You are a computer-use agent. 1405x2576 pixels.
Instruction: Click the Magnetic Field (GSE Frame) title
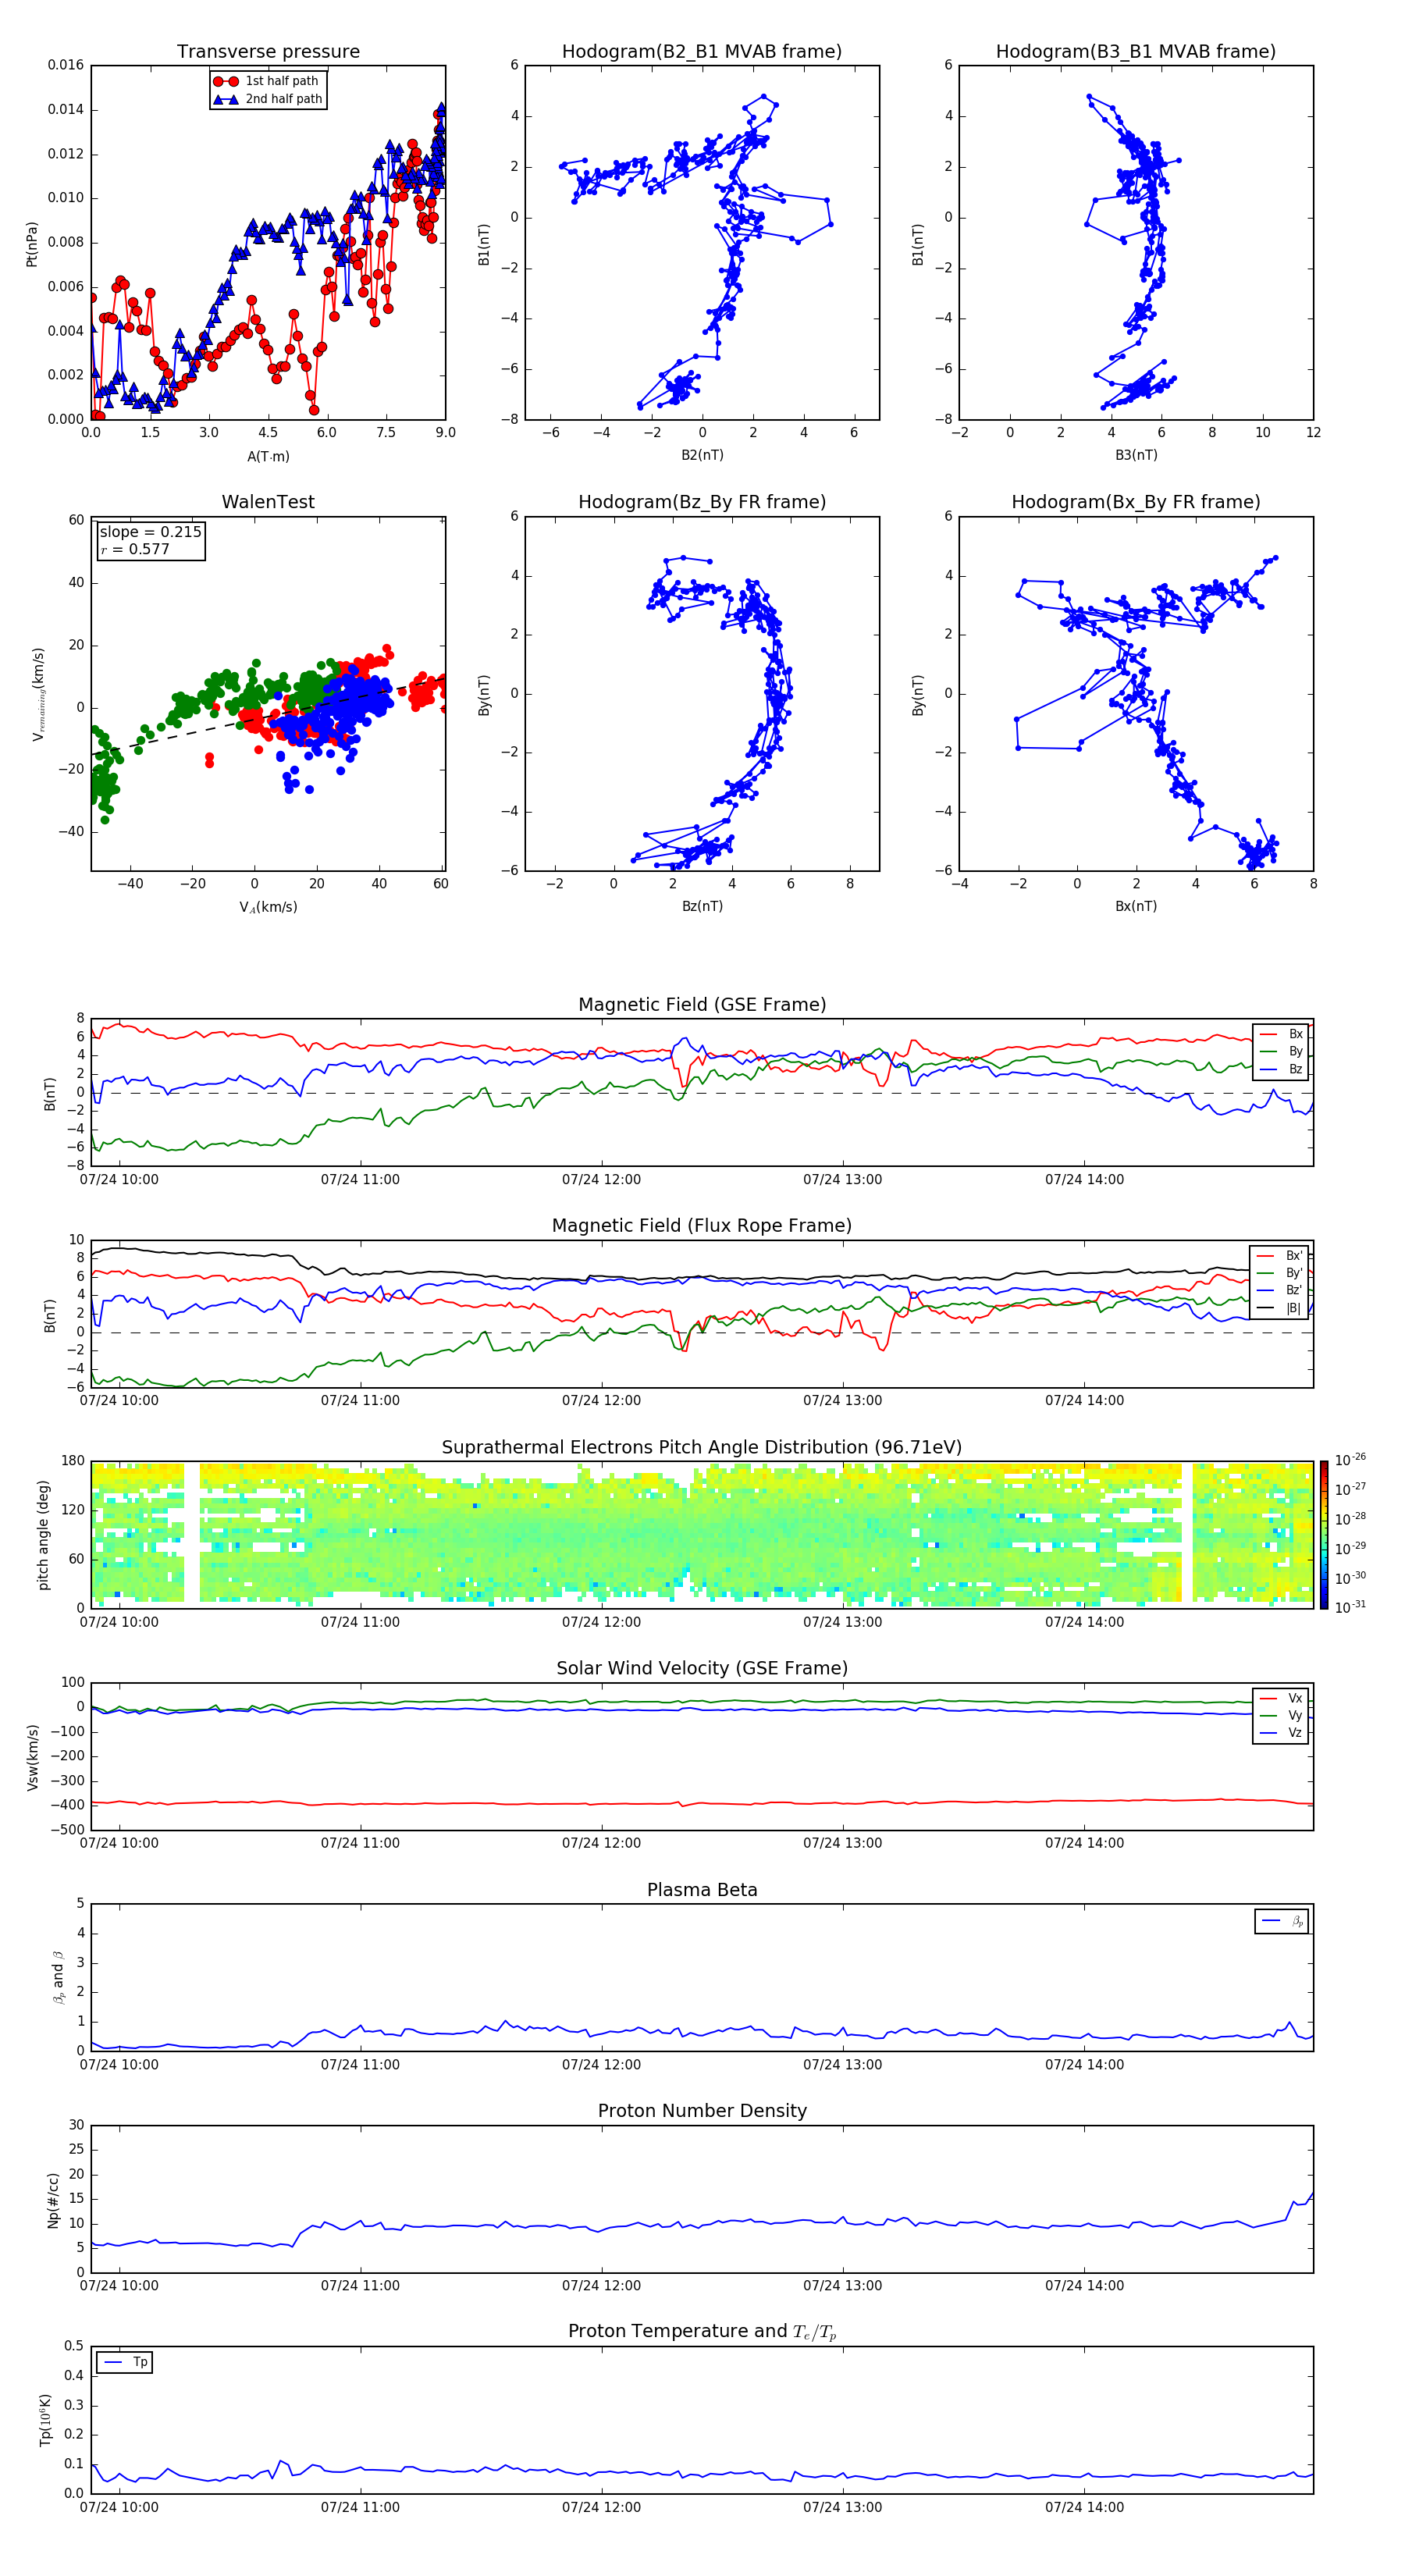click(x=701, y=1005)
